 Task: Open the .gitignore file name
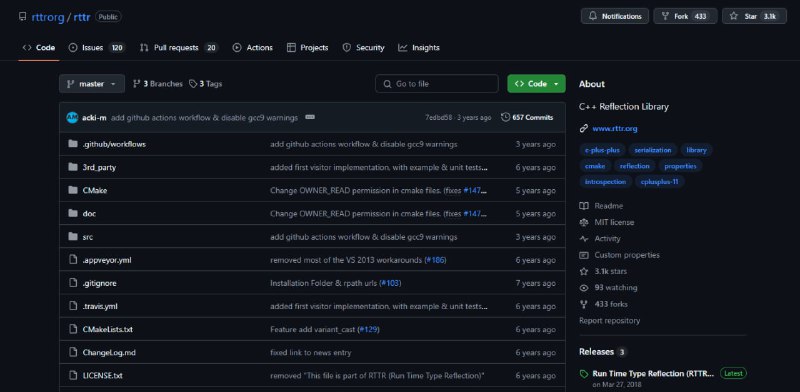pos(99,283)
